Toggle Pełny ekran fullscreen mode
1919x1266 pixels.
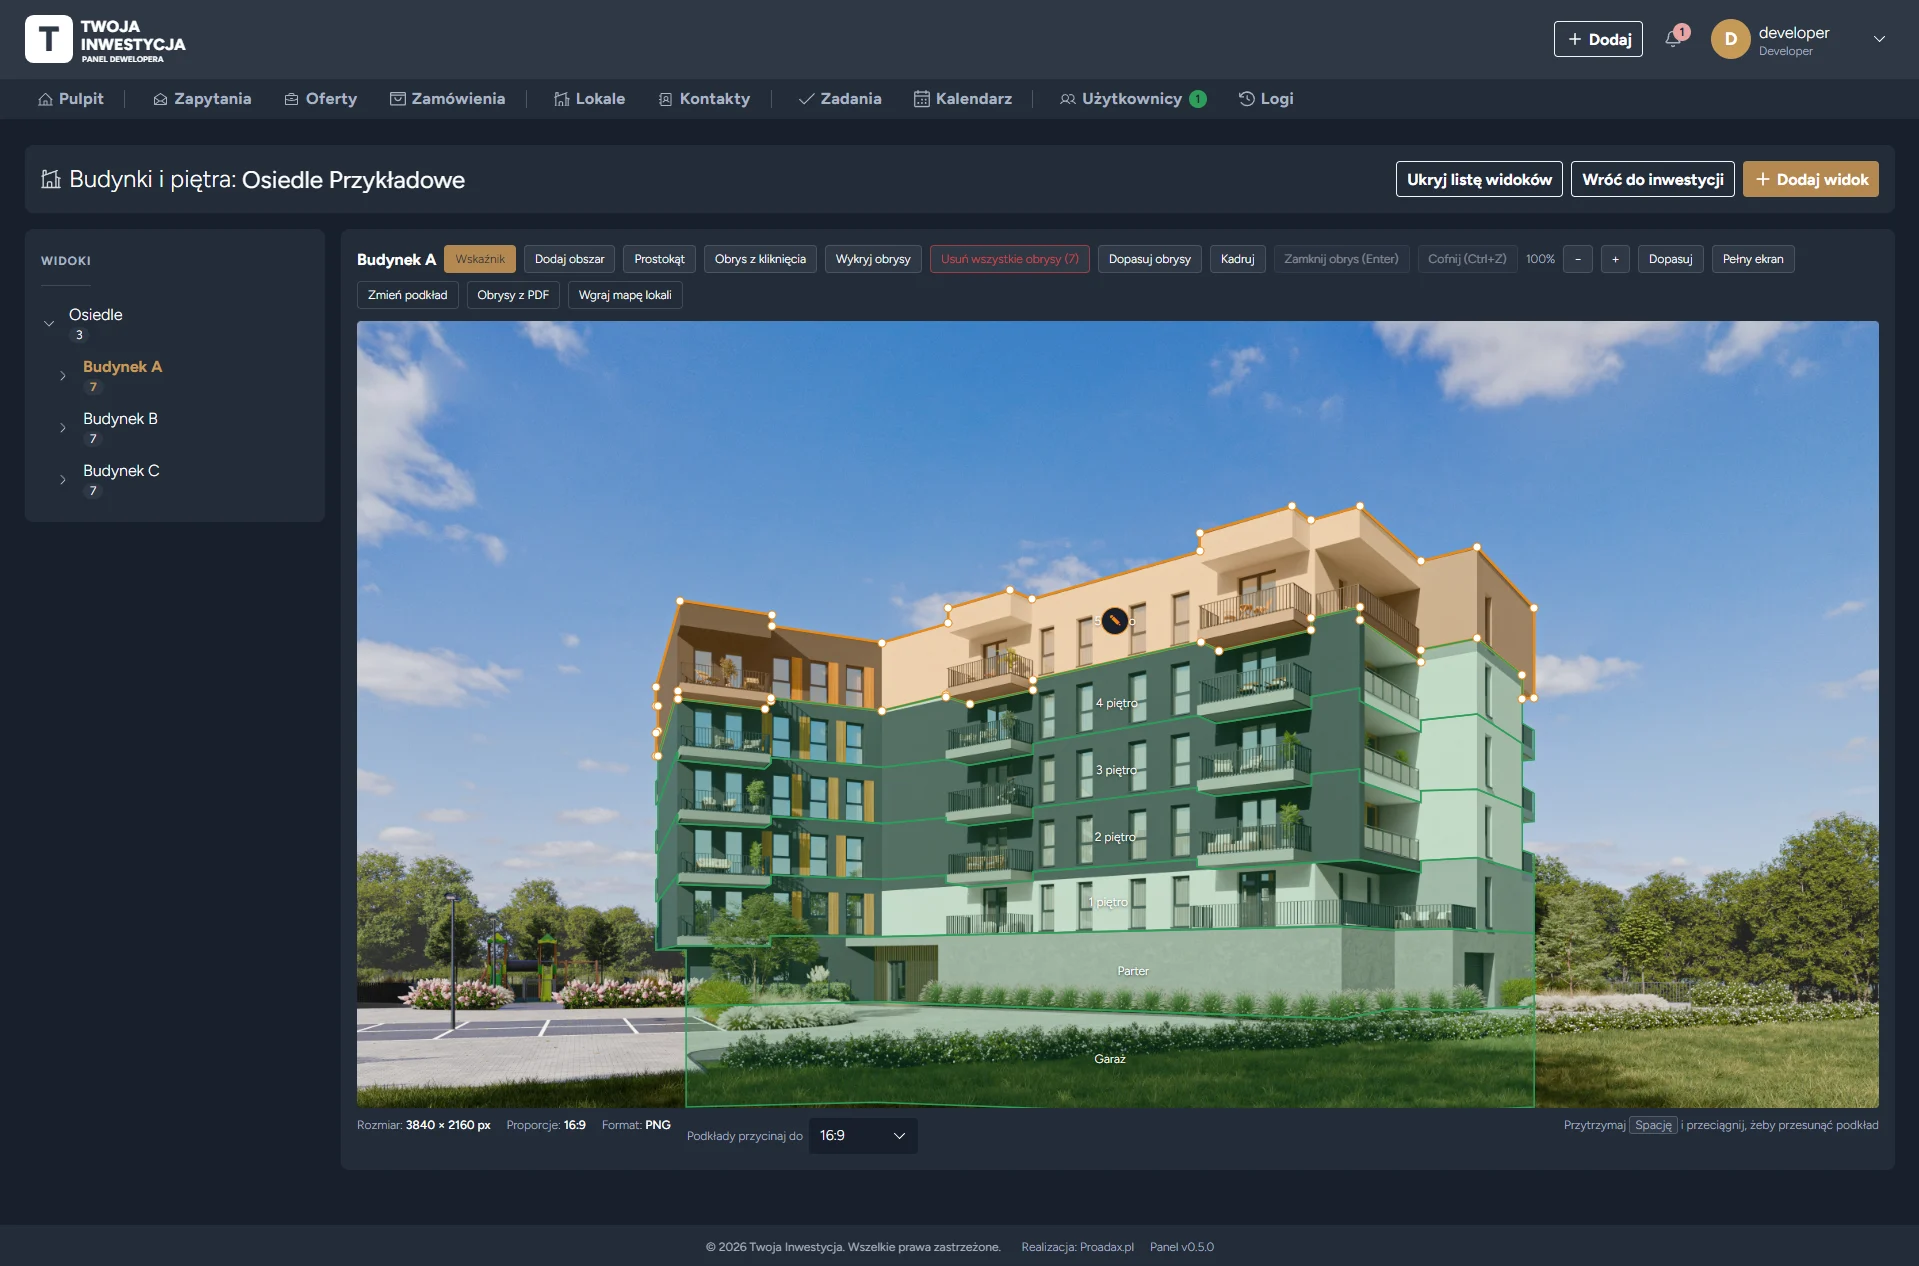[x=1753, y=259]
